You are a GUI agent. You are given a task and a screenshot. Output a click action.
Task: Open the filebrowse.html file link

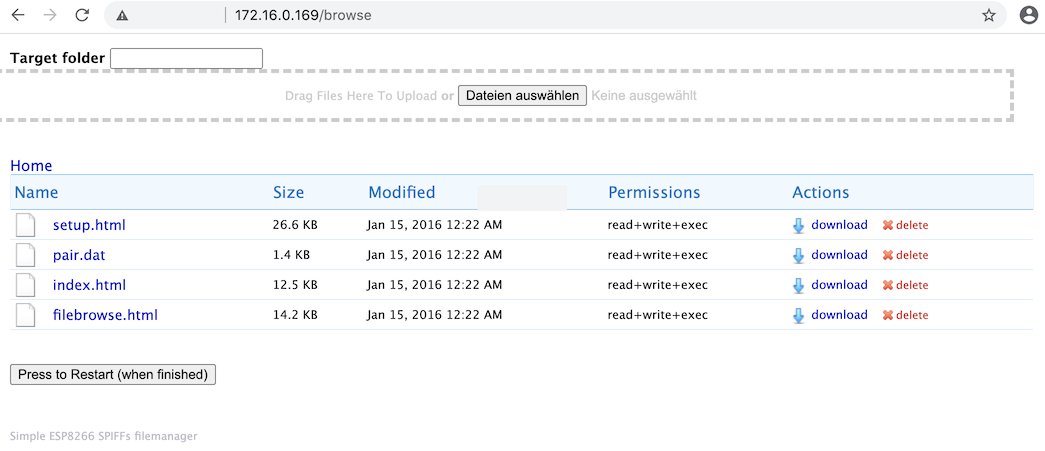105,315
